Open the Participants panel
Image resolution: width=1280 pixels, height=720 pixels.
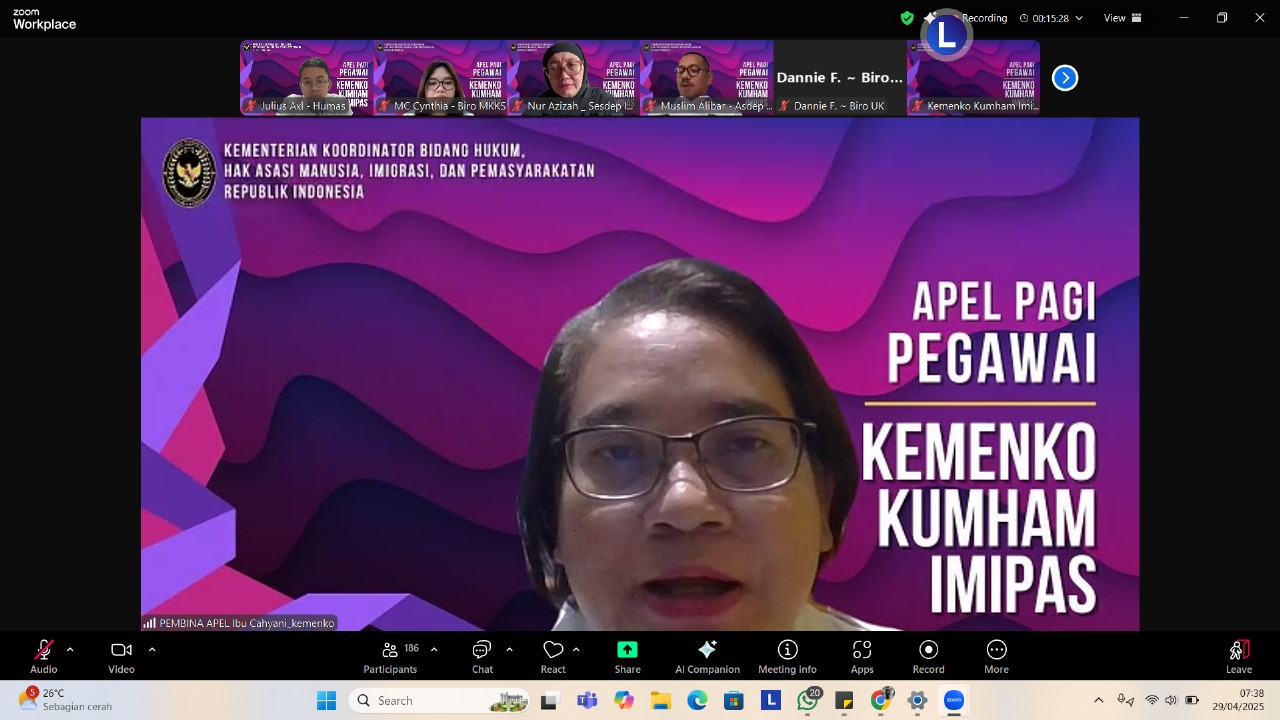tap(390, 655)
